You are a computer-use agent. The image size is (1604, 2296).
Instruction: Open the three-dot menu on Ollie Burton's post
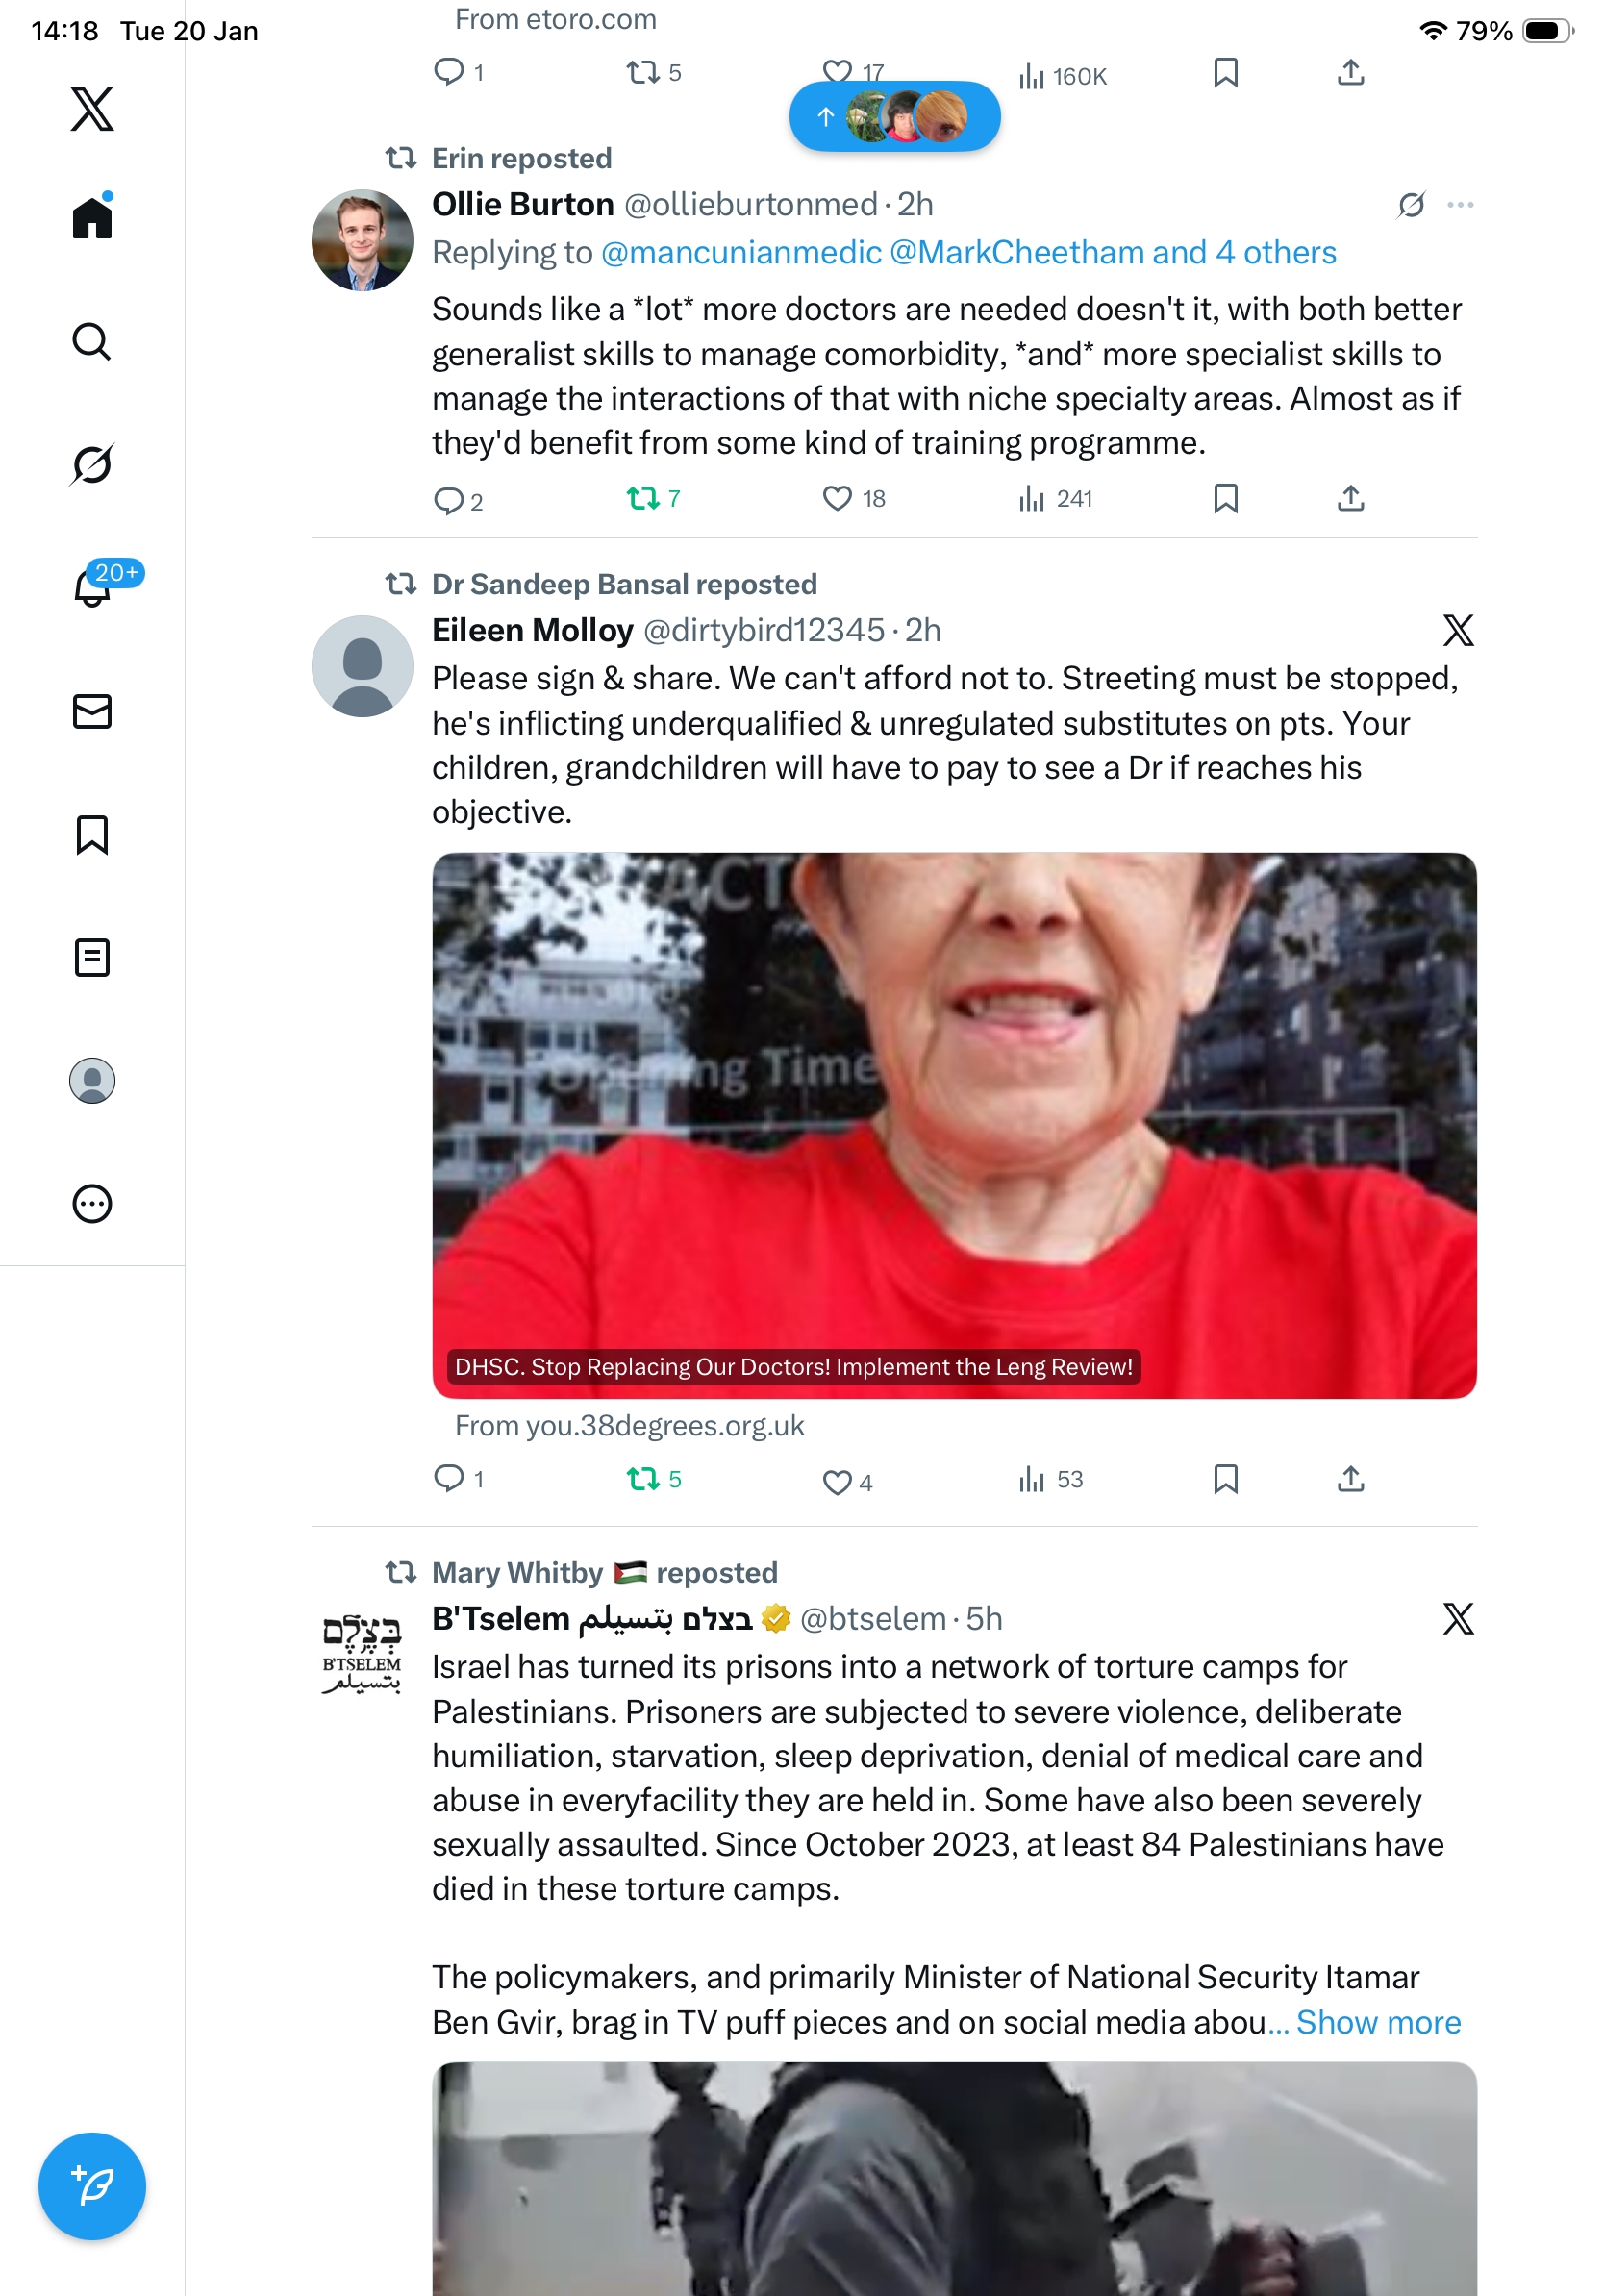tap(1460, 205)
